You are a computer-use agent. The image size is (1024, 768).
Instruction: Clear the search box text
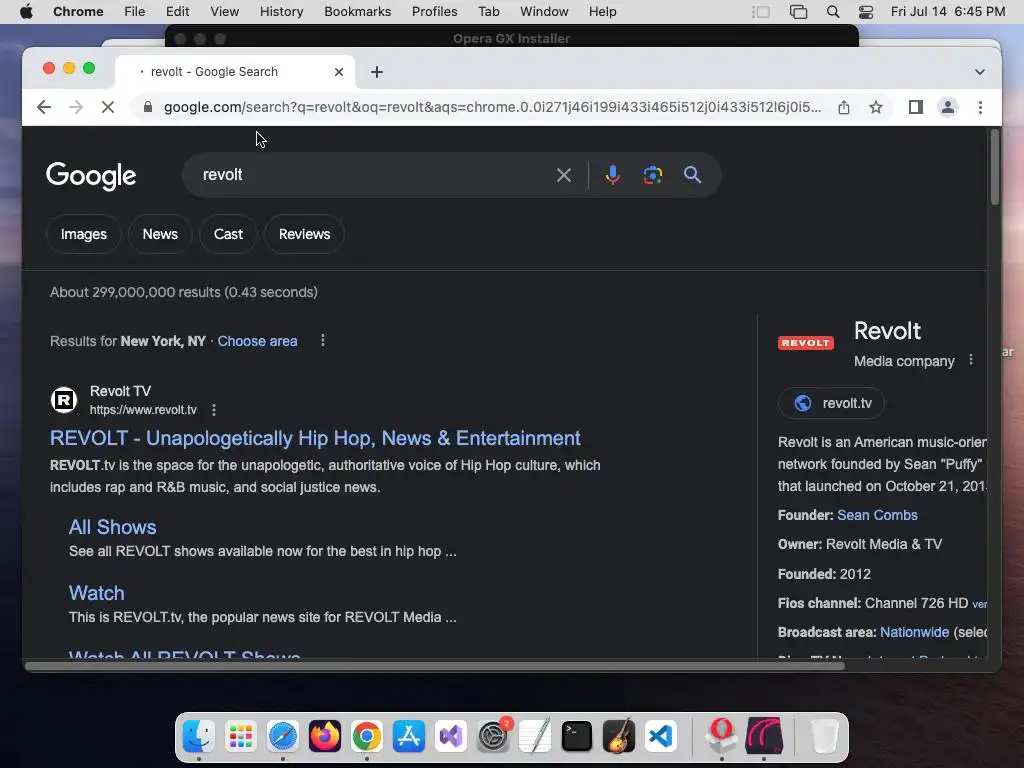click(x=564, y=175)
